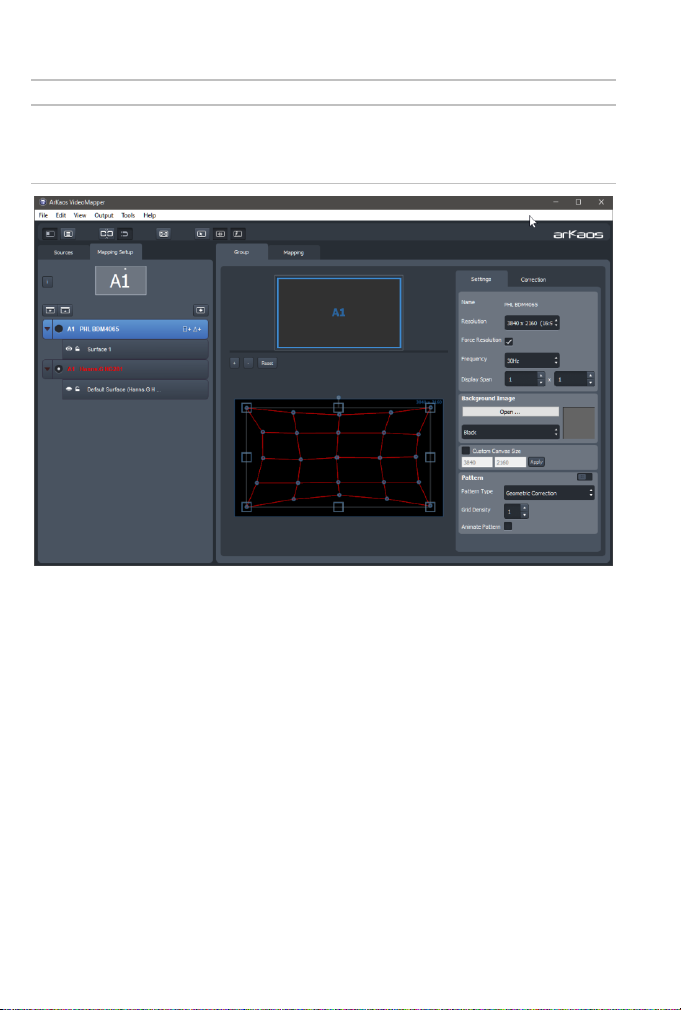Click the round display icon on the PHL BDM4065 row
Image resolution: width=681 pixels, height=1010 pixels.
59,329
